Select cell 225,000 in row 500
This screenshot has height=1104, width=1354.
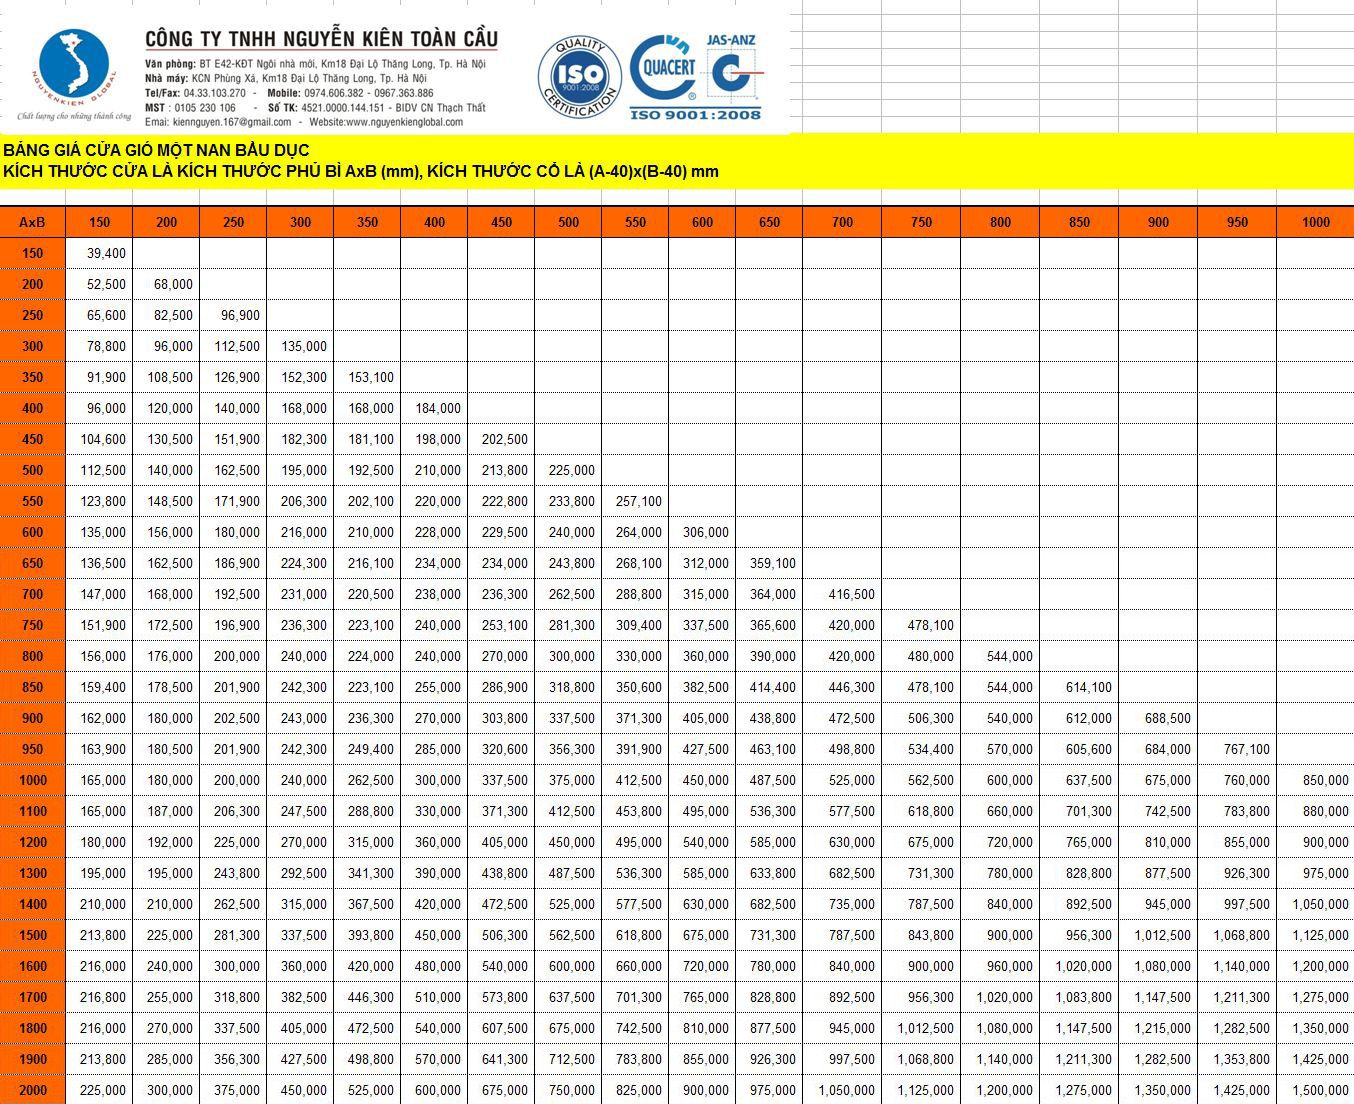[568, 470]
